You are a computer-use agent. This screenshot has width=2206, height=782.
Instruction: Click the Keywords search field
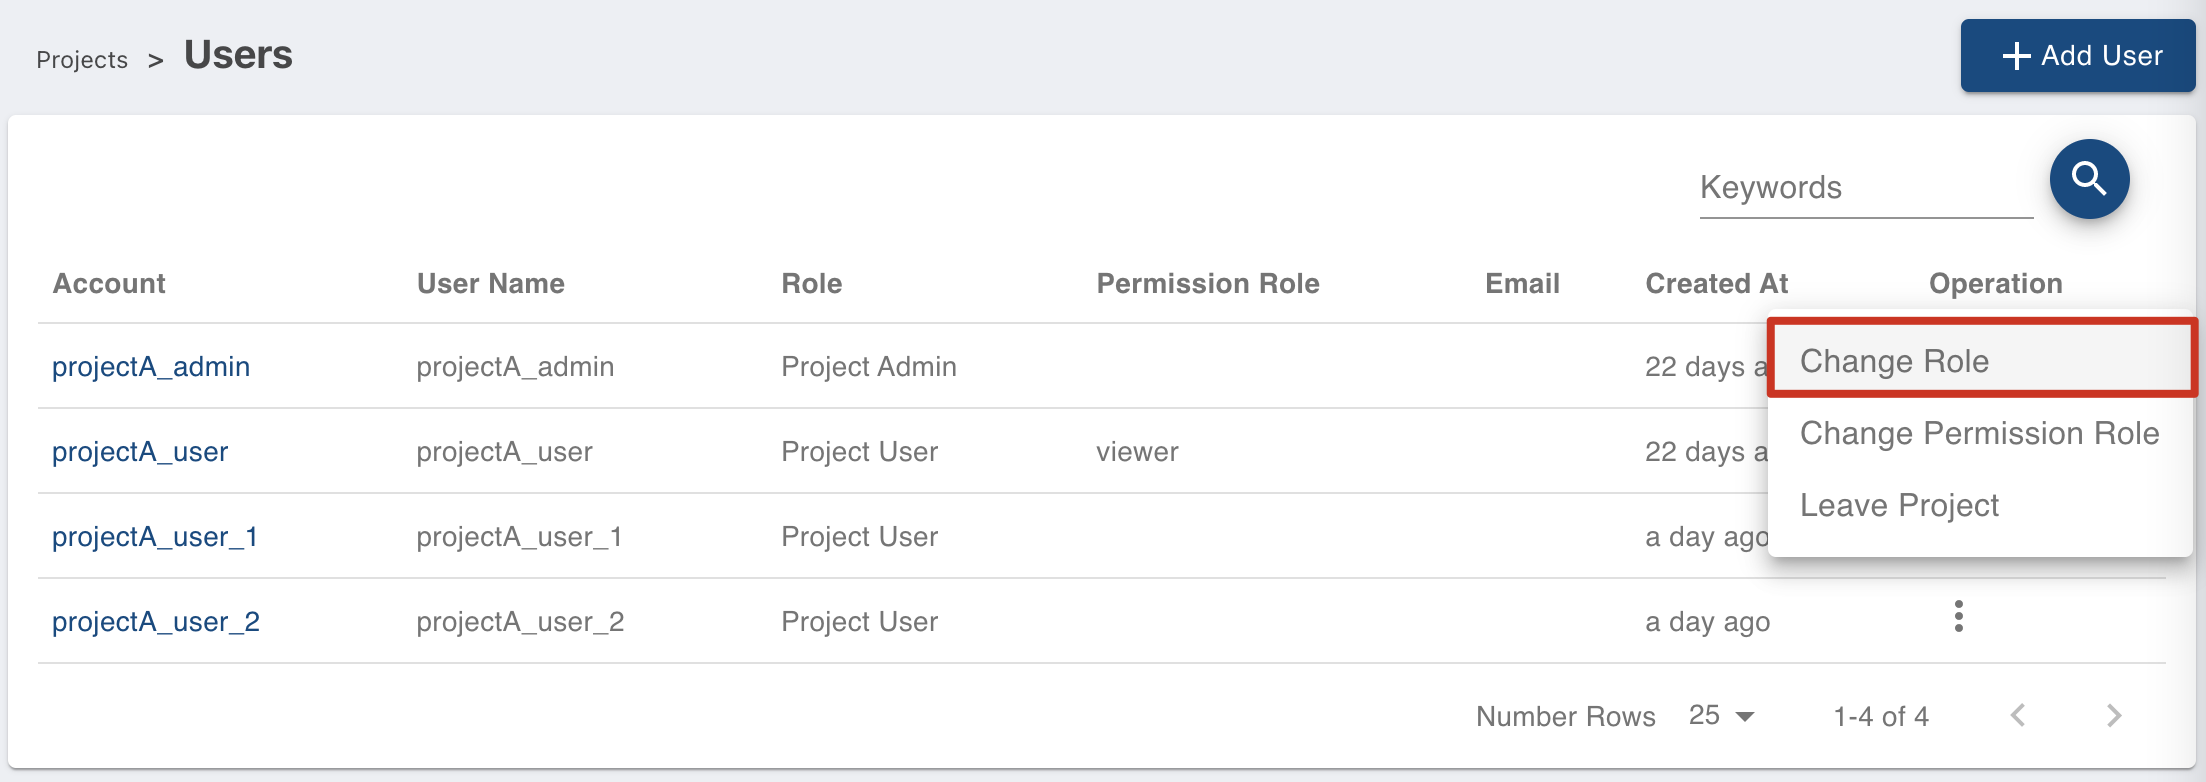[x=1866, y=188]
